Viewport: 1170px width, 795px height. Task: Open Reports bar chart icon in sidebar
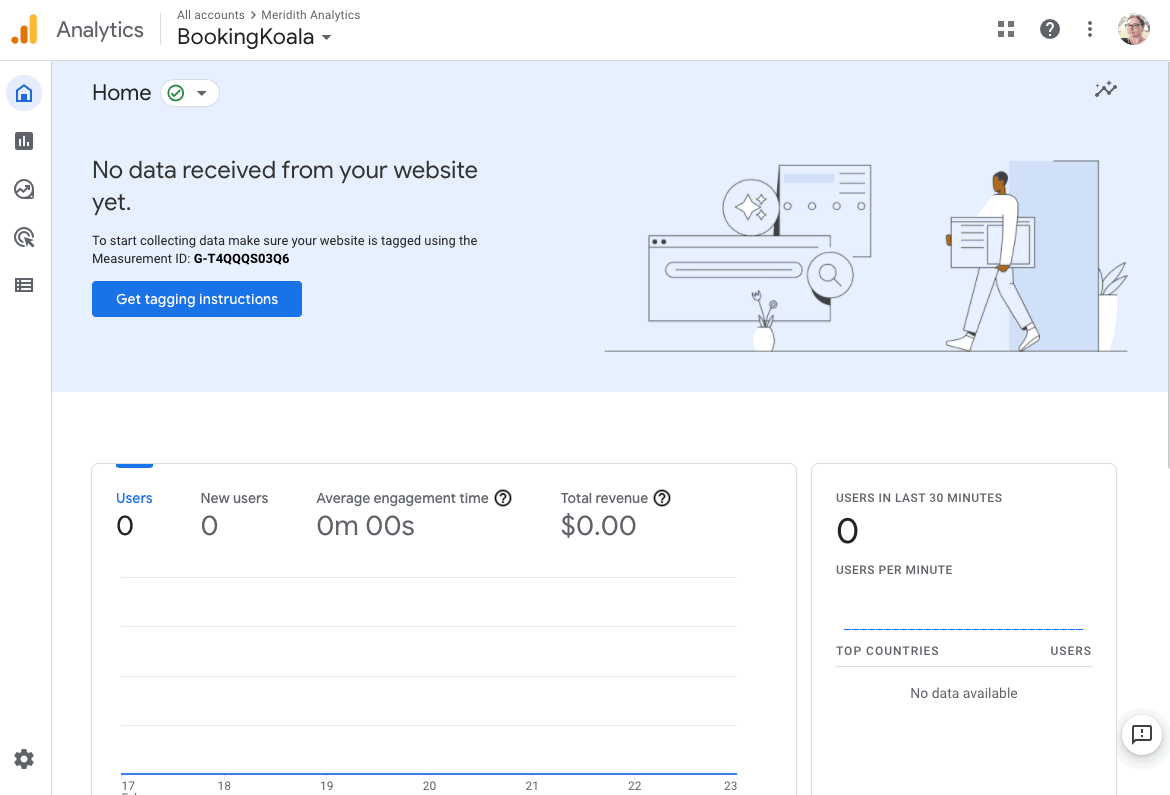tap(24, 141)
